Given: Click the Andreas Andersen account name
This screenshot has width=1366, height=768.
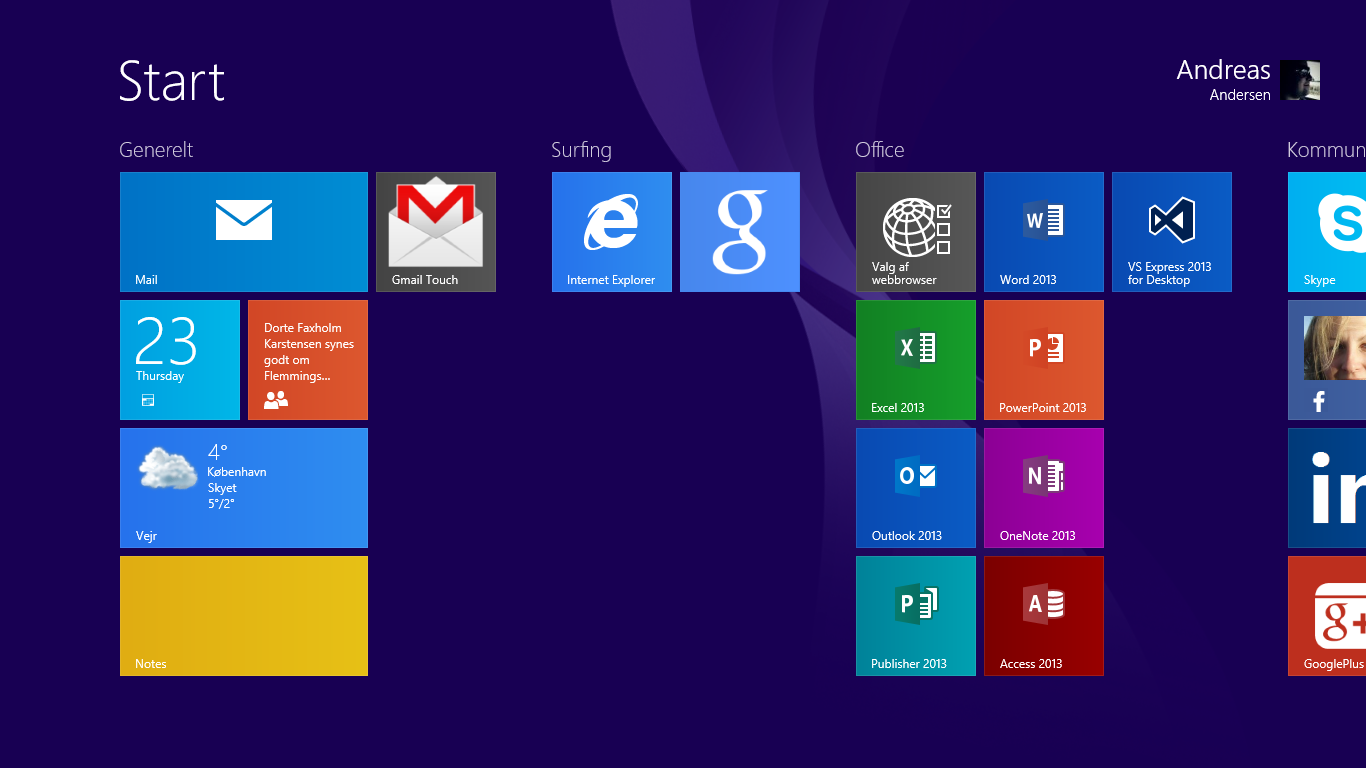Looking at the screenshot, I should coord(1224,80).
